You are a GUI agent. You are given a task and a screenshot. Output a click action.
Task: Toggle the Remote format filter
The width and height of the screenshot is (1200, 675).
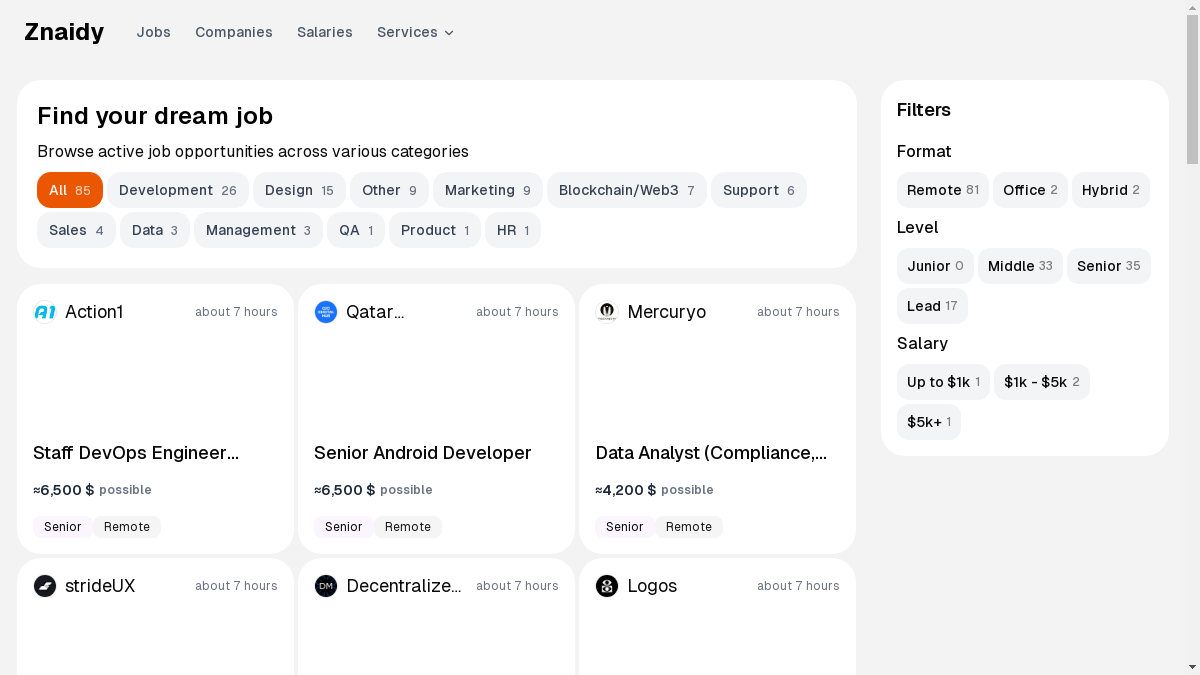[942, 190]
